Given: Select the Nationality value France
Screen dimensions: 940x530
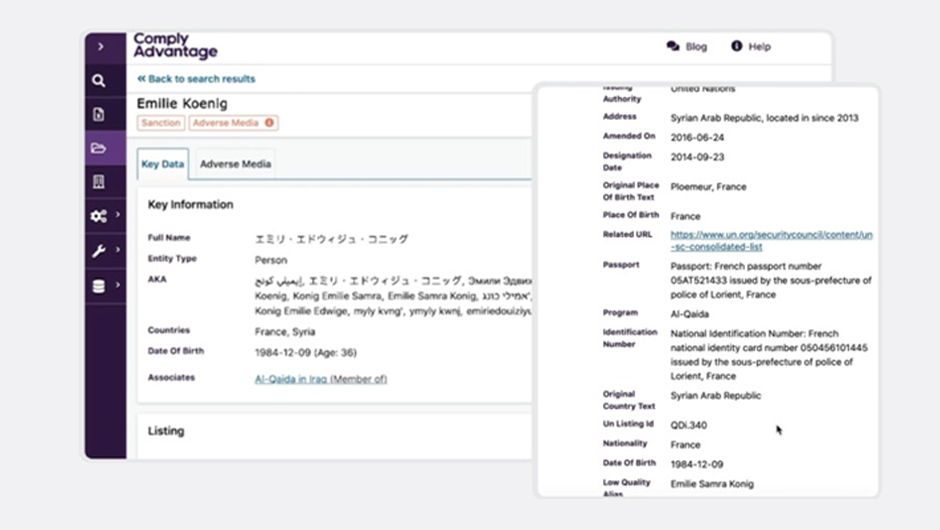Looking at the screenshot, I should click(685, 445).
